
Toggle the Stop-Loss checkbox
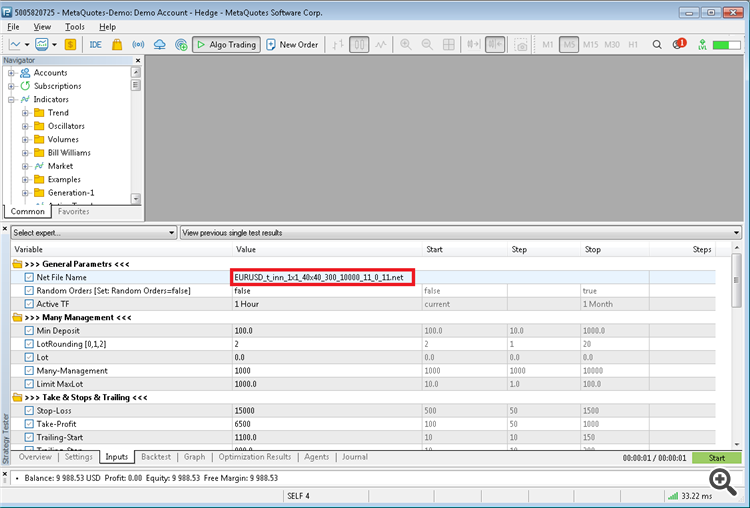(x=29, y=411)
